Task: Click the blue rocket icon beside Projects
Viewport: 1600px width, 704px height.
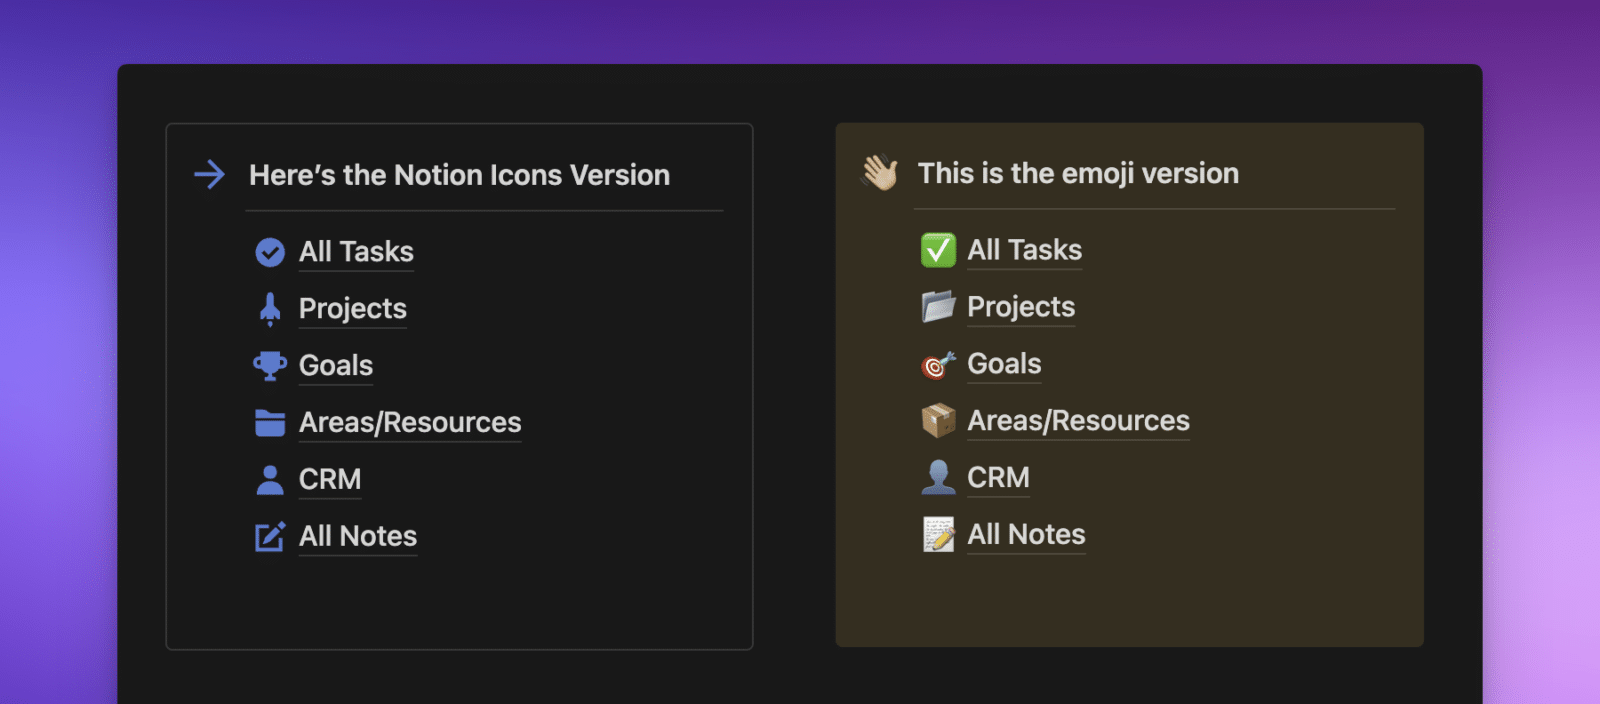Action: [x=270, y=309]
